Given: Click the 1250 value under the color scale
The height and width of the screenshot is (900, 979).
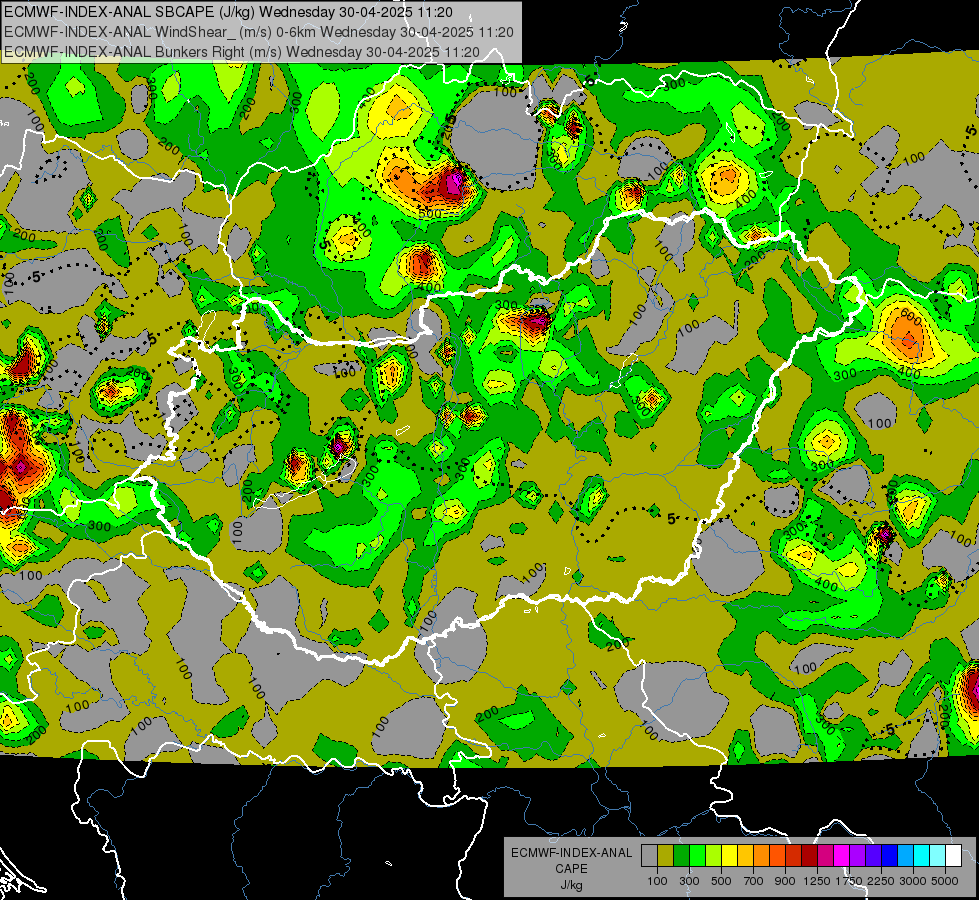Looking at the screenshot, I should pos(817,881).
